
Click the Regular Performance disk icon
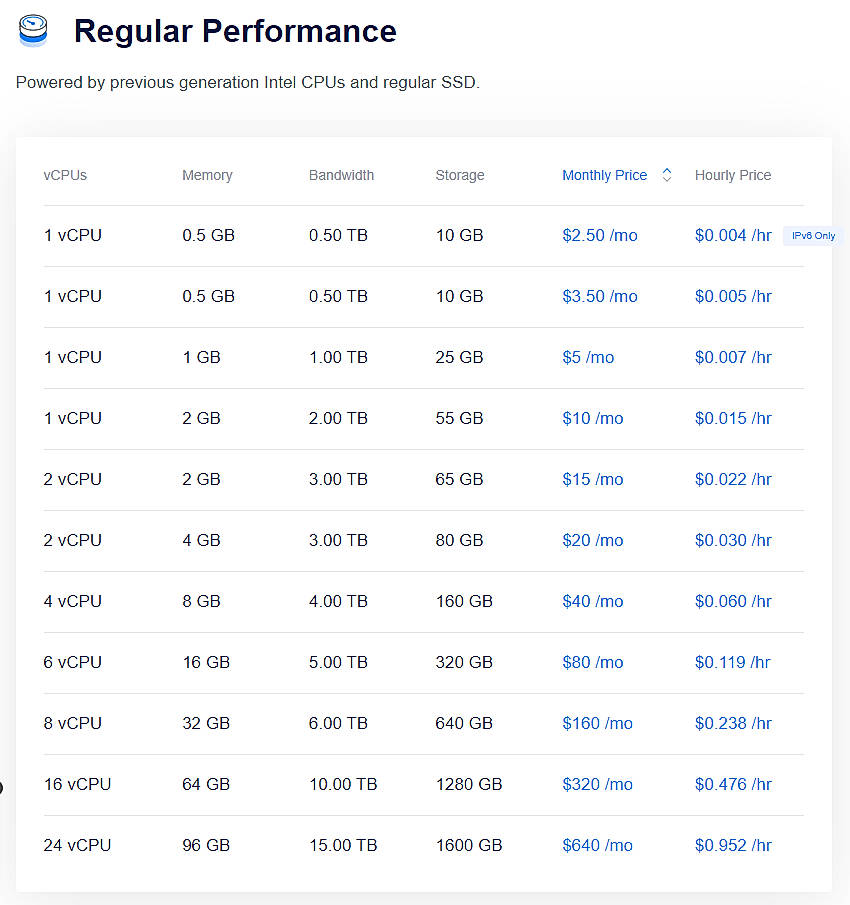tap(33, 31)
